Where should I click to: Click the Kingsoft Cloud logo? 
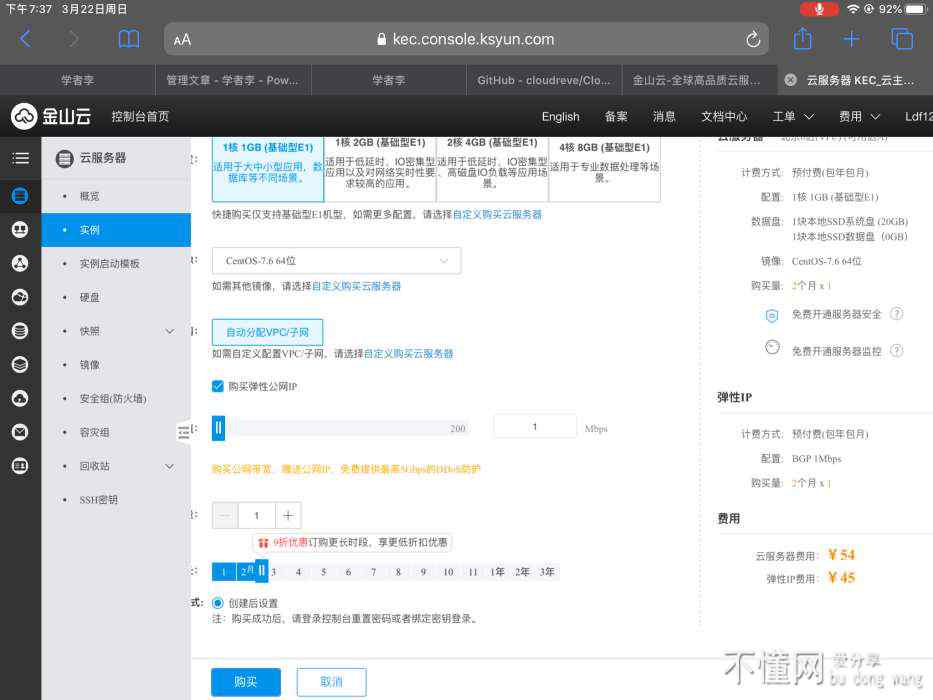[51, 116]
